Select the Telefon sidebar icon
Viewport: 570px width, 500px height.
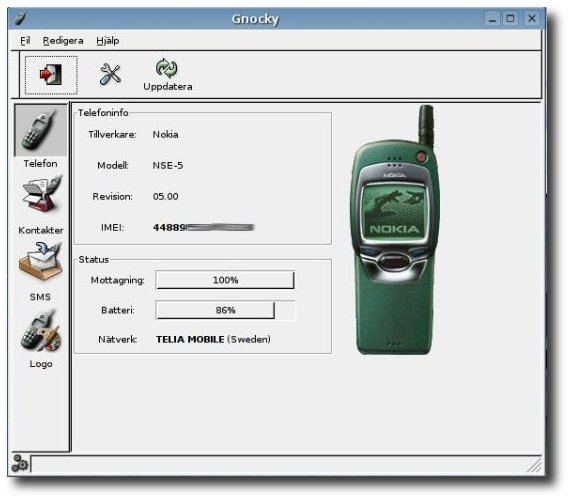[40, 130]
